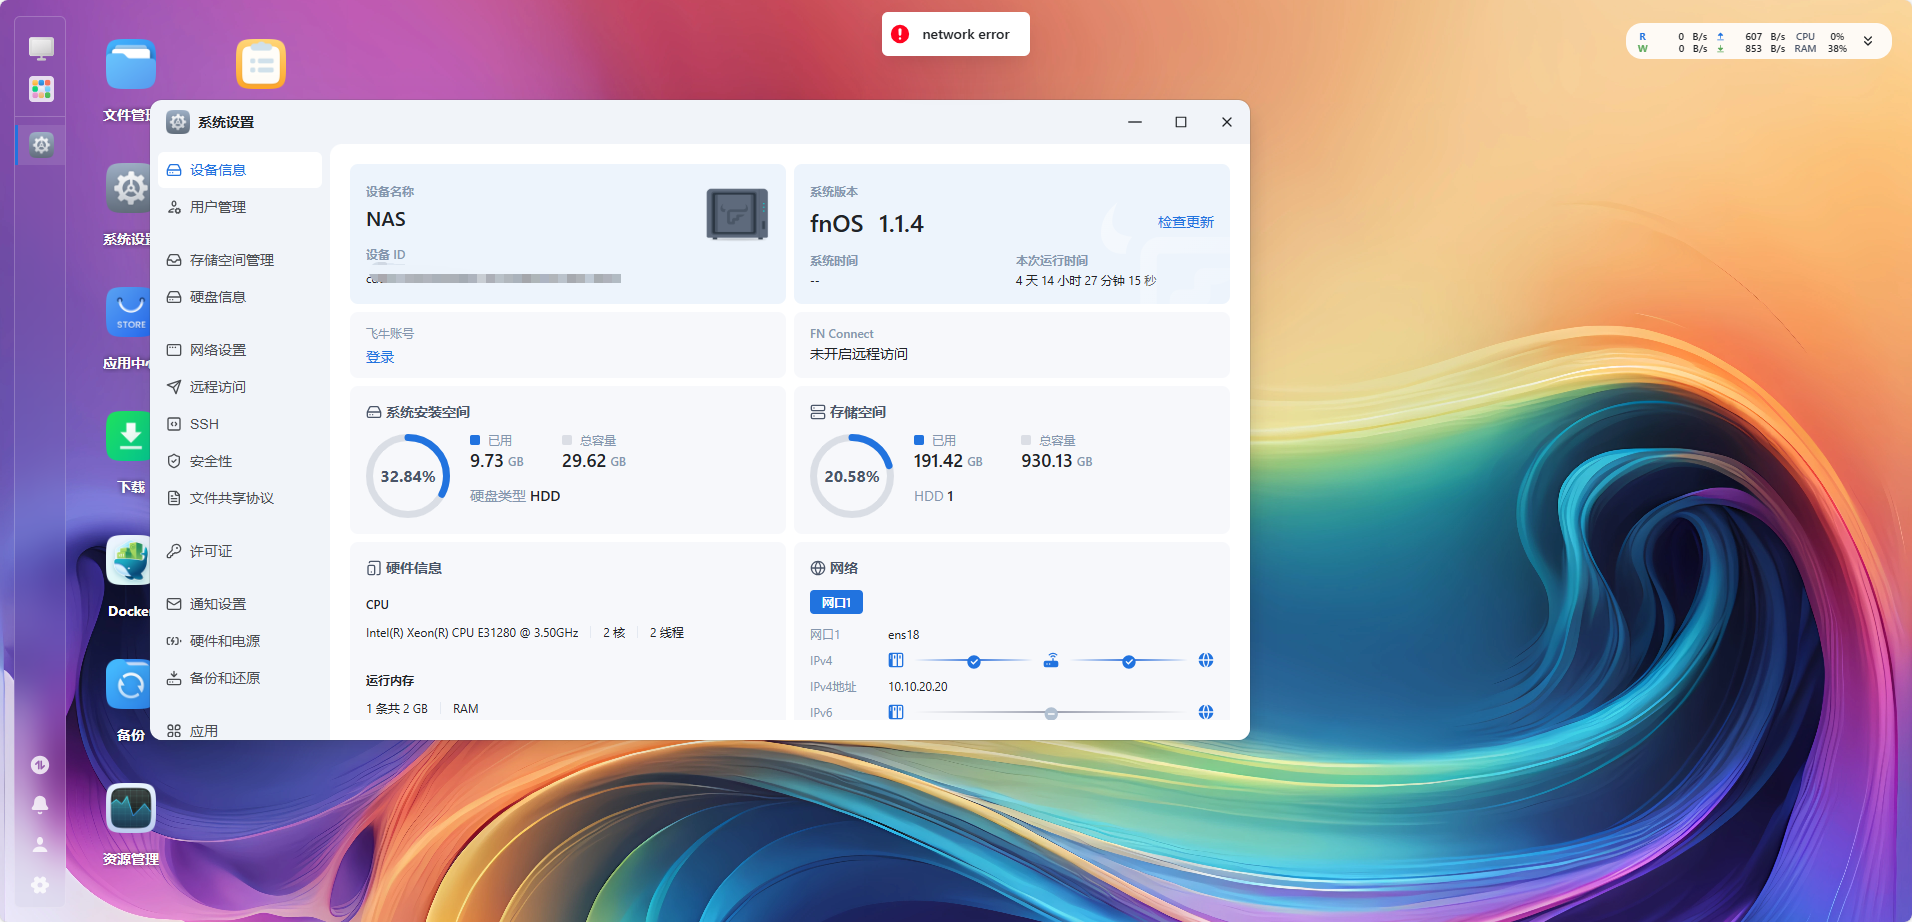Click the uptime 4 天 14 小时 text
1912x922 pixels.
click(1086, 281)
